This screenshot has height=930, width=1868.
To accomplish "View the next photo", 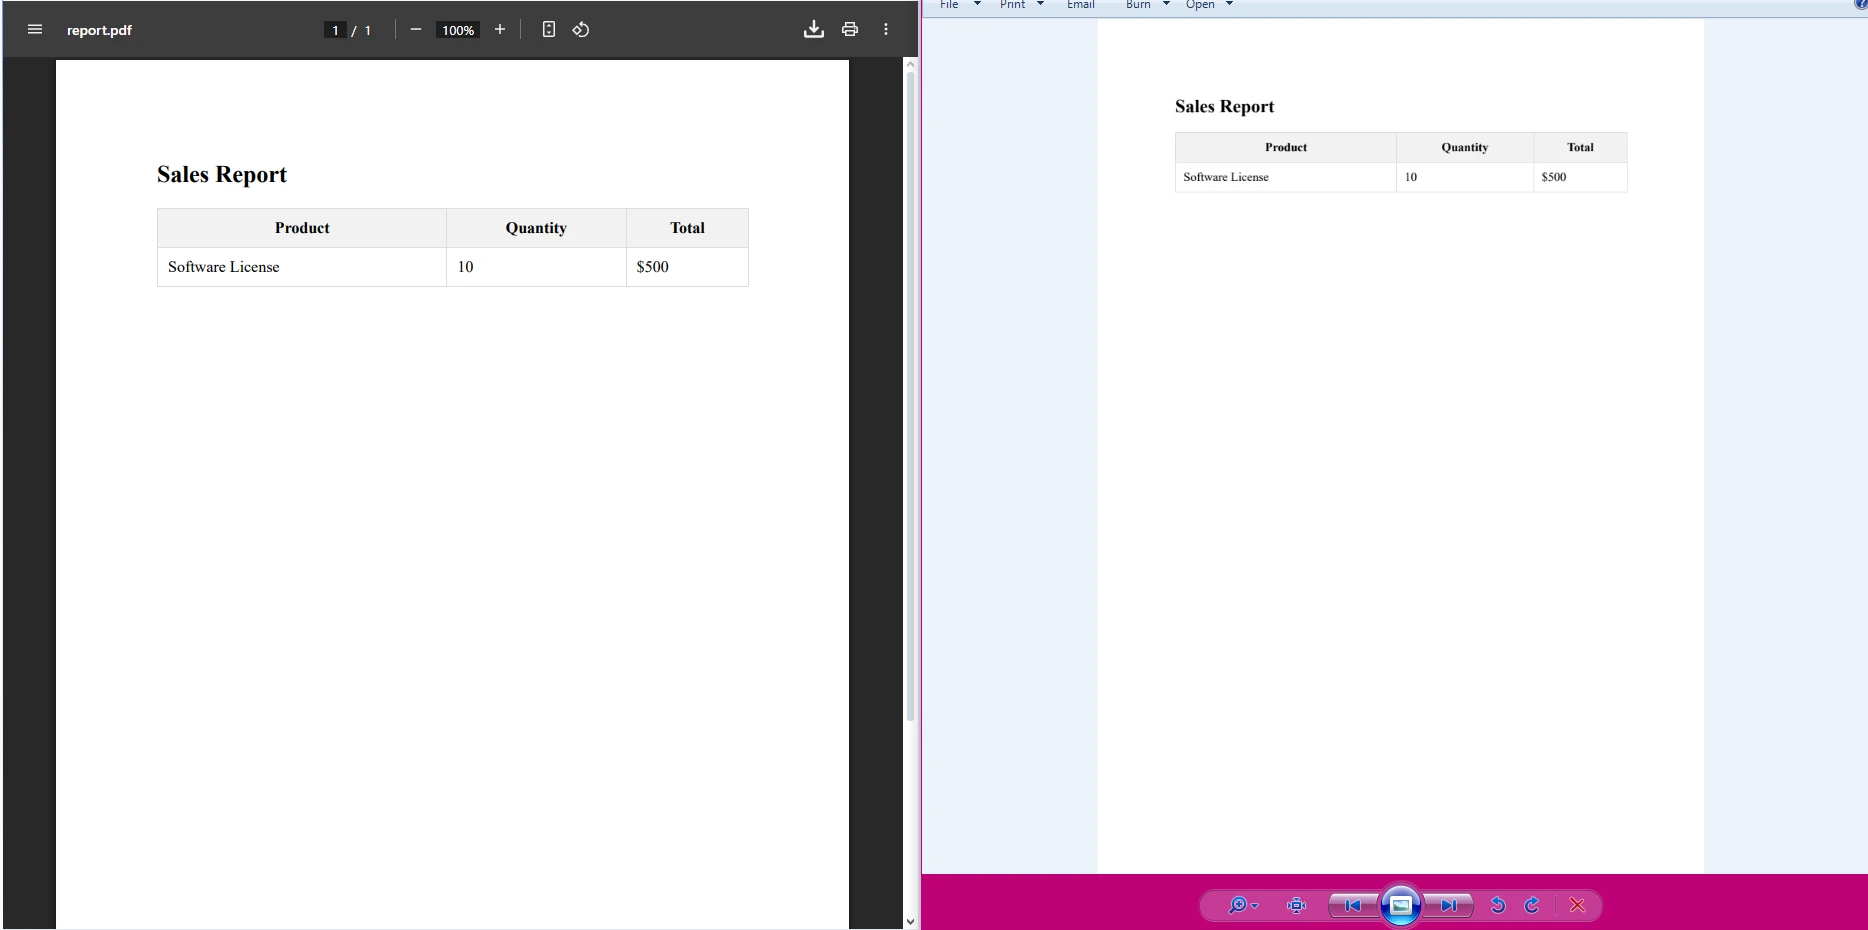I will coord(1447,905).
